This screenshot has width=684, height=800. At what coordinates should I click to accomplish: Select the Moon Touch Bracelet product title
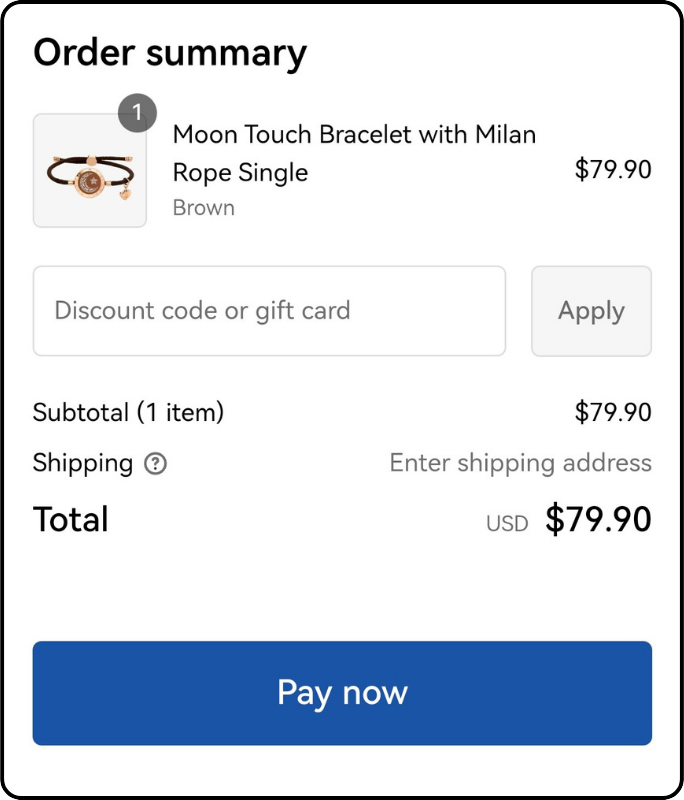[x=354, y=153]
